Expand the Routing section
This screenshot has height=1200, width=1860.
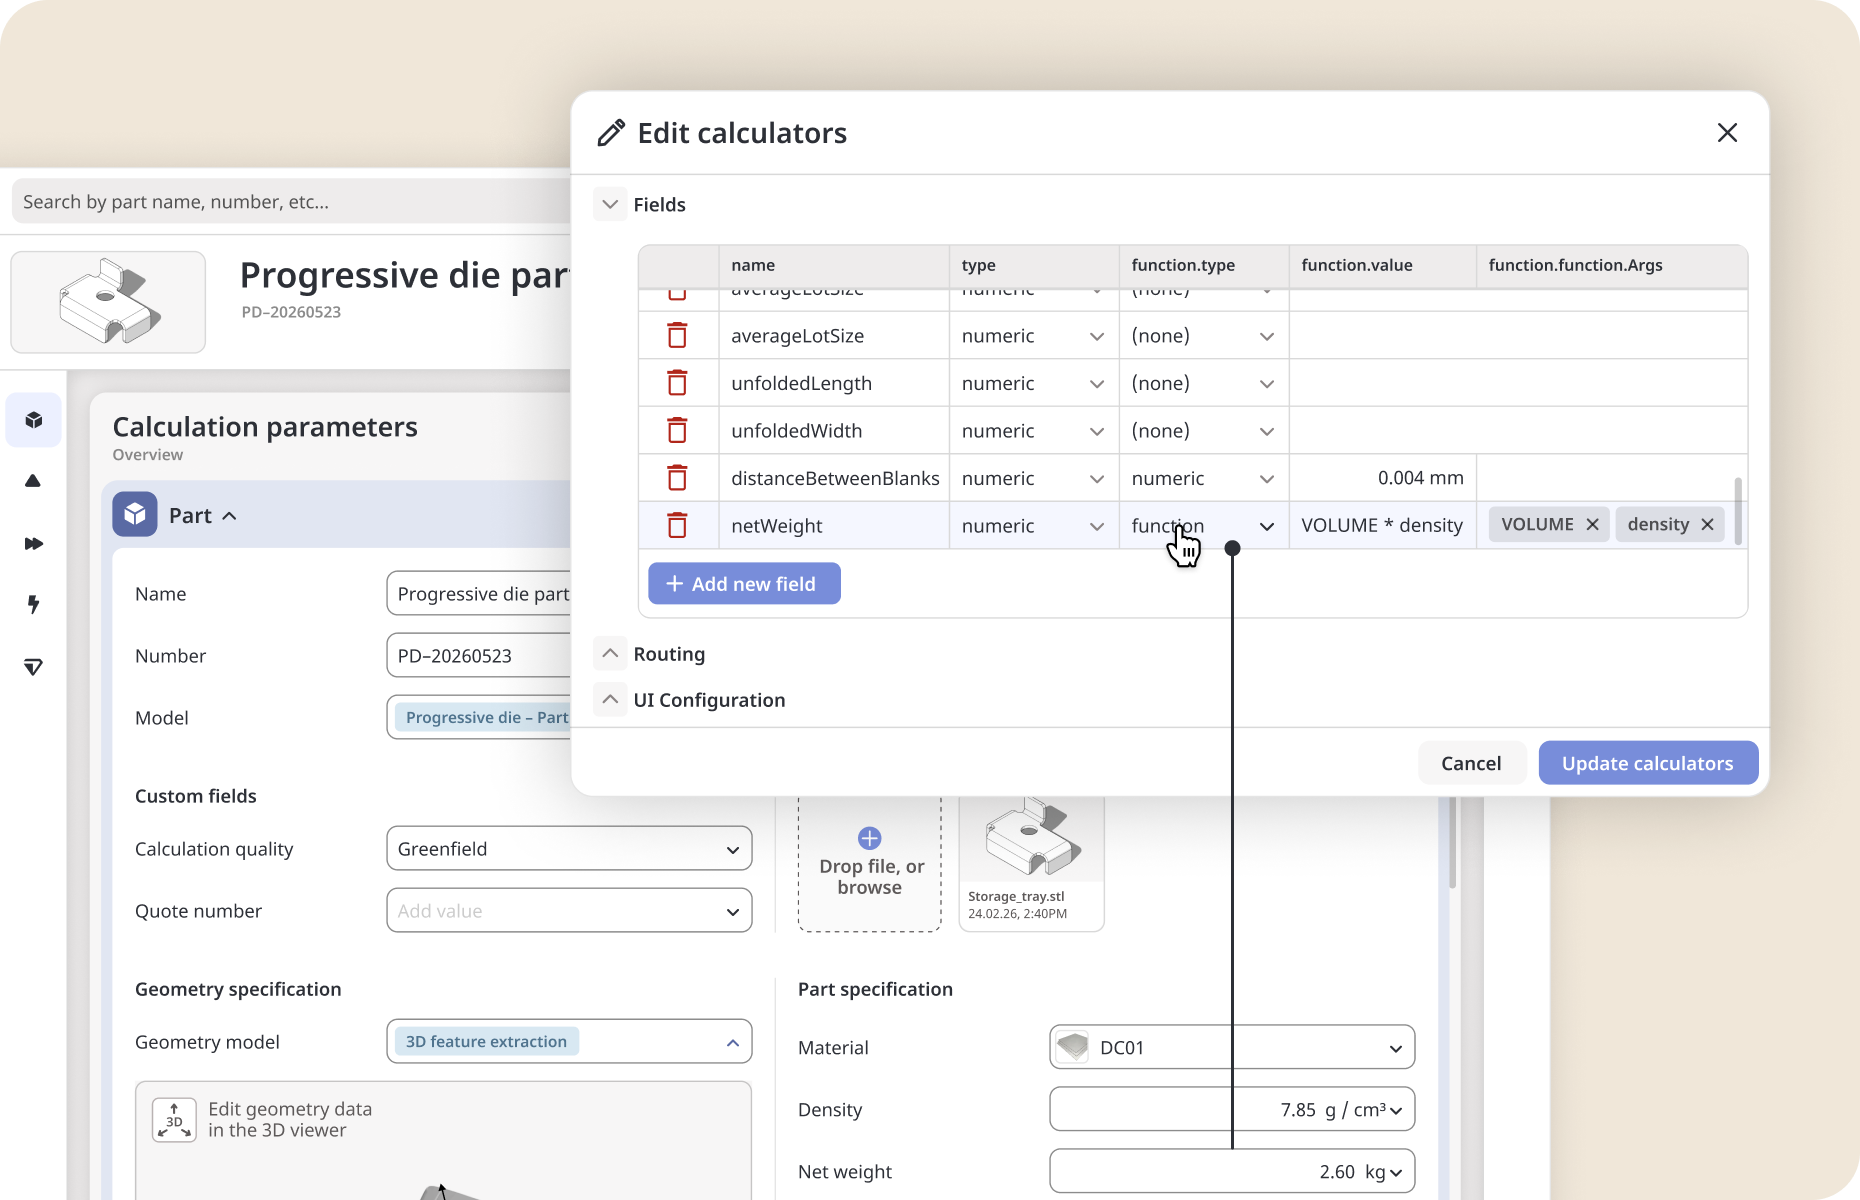click(610, 653)
